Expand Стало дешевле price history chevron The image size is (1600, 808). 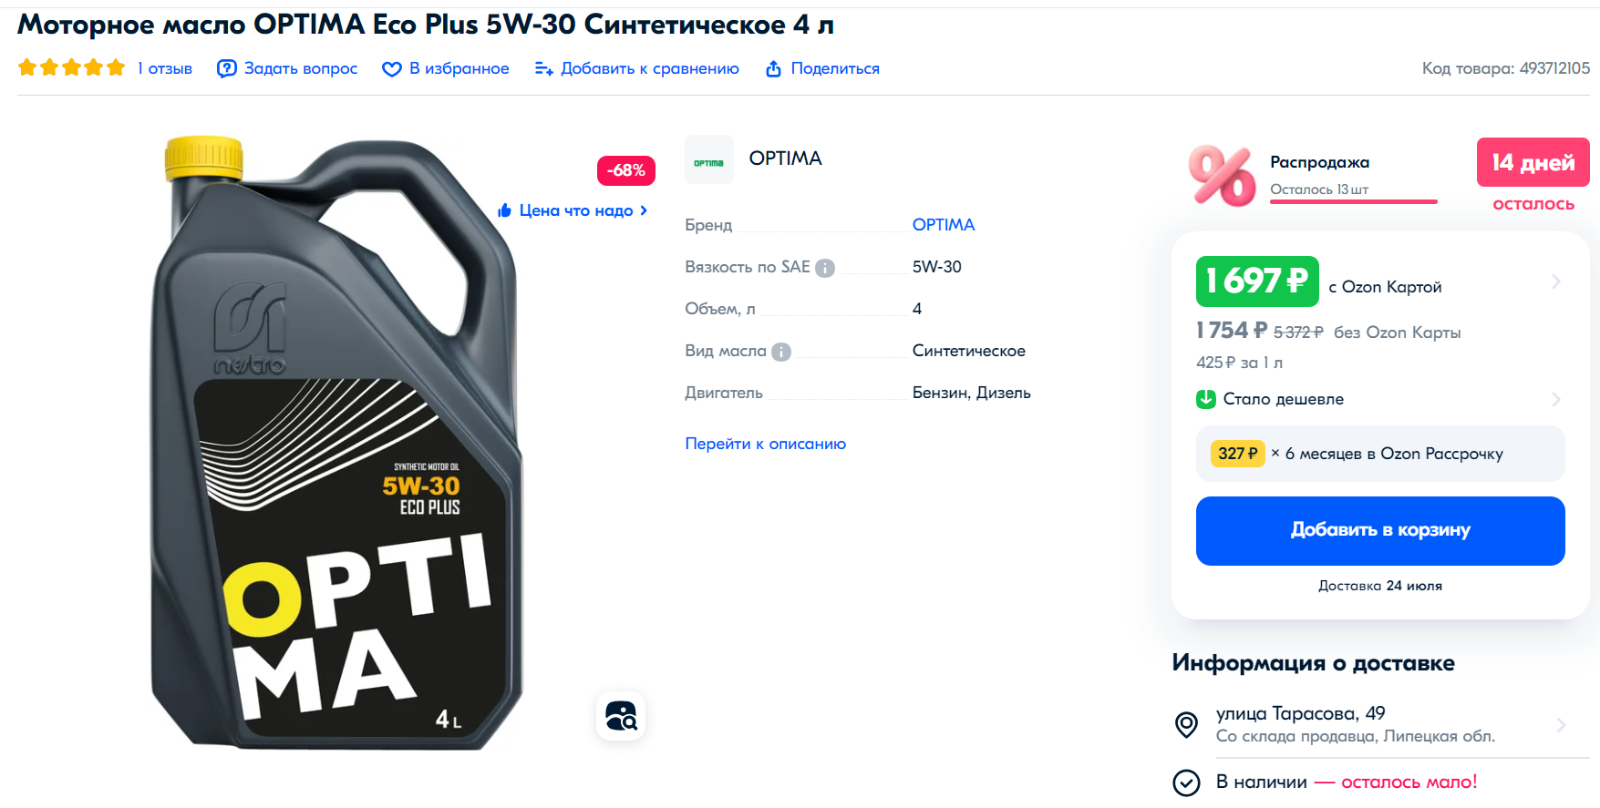click(x=1556, y=399)
